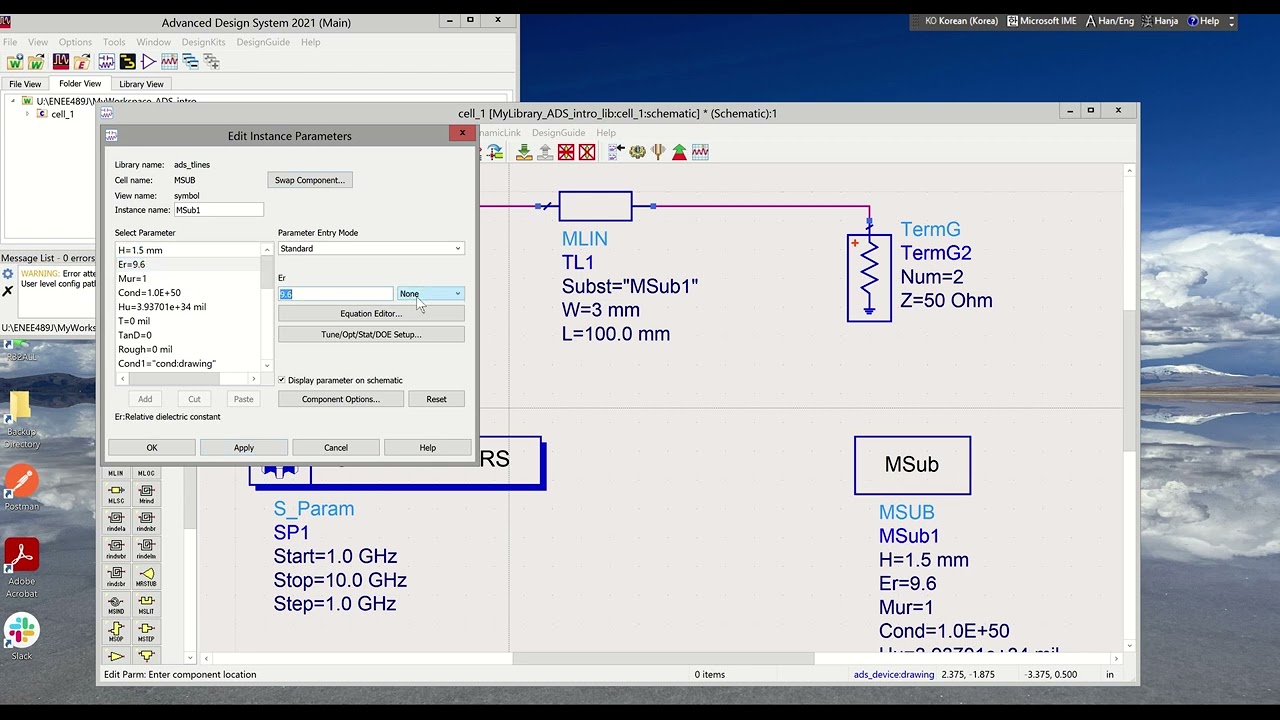Click the hide all windows icon in Main toolbar
Viewport: 1280px width, 720px height.
[190, 62]
